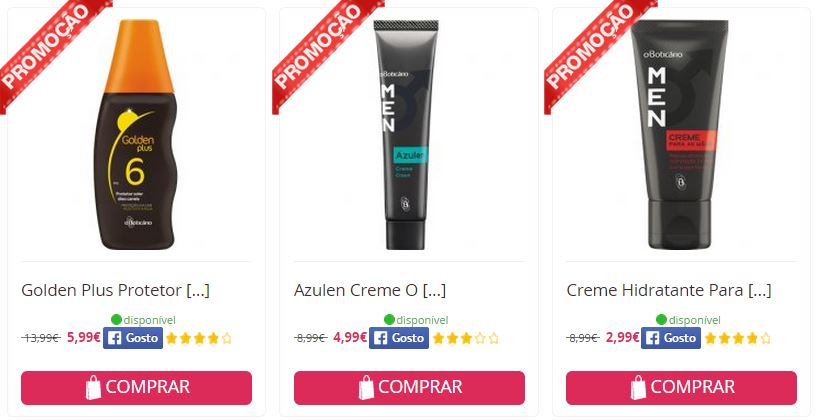Like Golden Plus with Facebook Gosto button
This screenshot has width=822, height=420.
[x=133, y=338]
